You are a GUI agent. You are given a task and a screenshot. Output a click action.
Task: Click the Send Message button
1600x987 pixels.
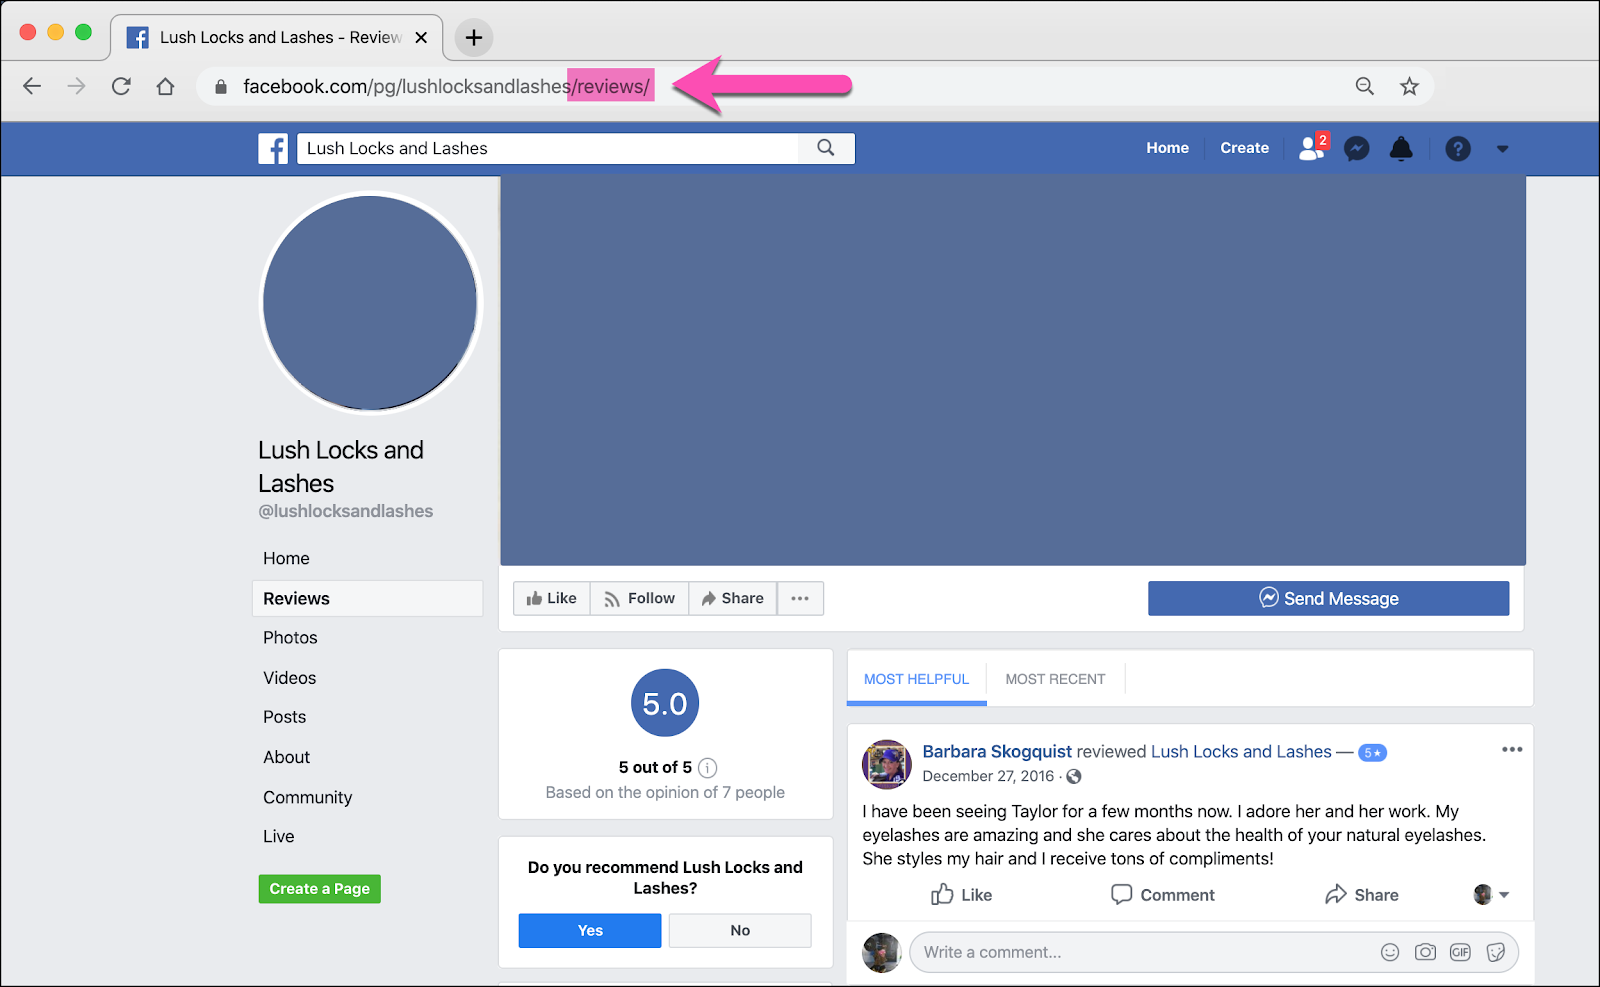coord(1328,598)
